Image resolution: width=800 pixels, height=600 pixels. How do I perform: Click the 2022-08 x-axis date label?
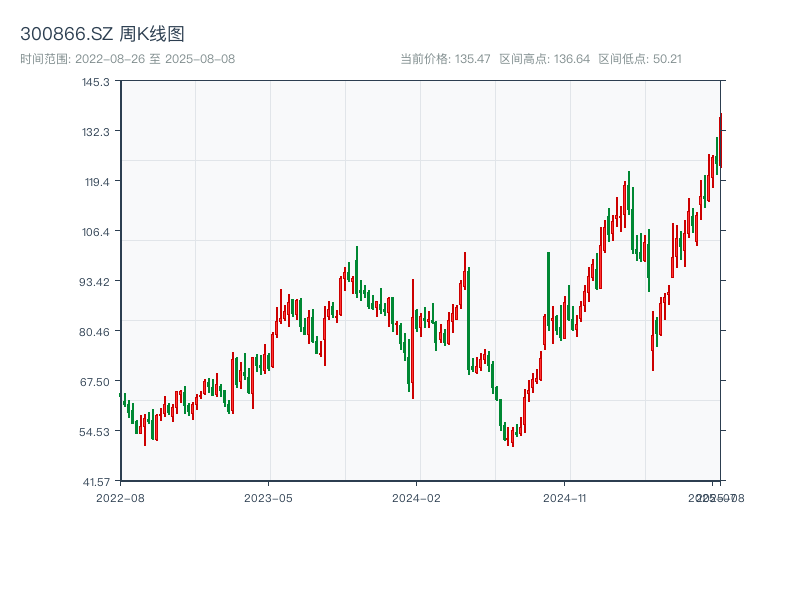pos(120,497)
